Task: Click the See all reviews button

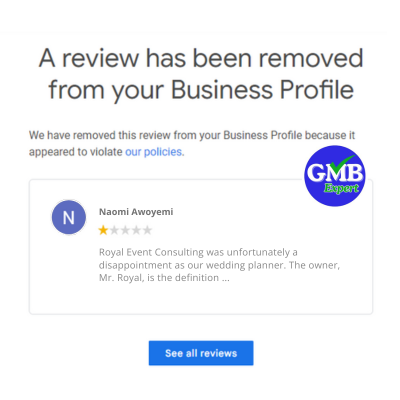Action: point(201,353)
